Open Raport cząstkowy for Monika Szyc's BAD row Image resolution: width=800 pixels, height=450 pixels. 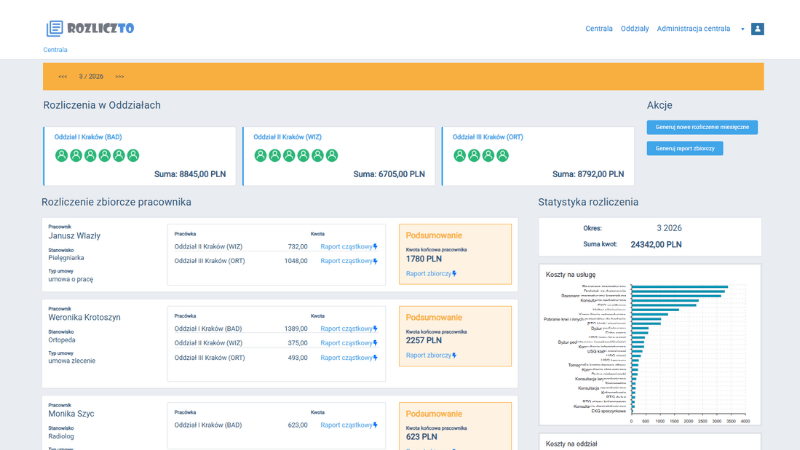(x=349, y=425)
